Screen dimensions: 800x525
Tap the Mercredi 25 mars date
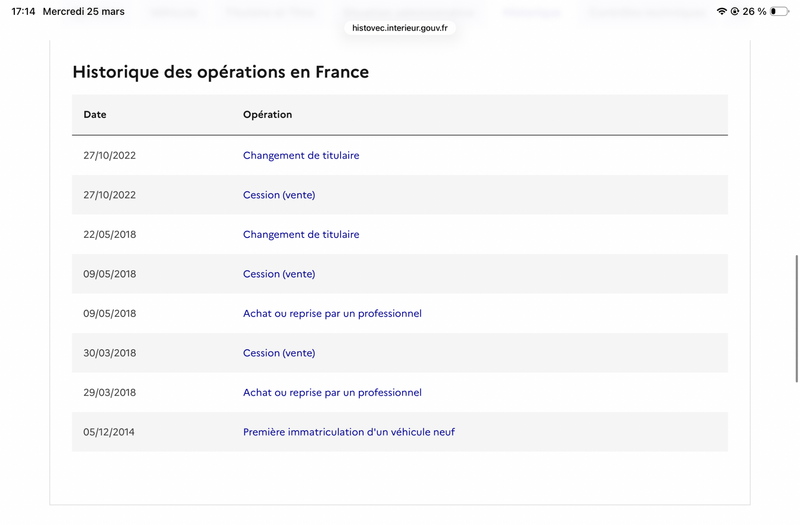coord(84,11)
